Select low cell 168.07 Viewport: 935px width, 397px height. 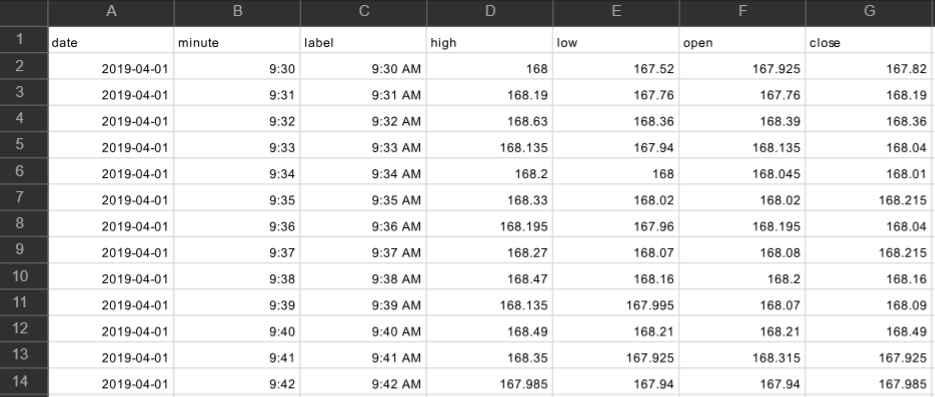pyautogui.click(x=617, y=250)
